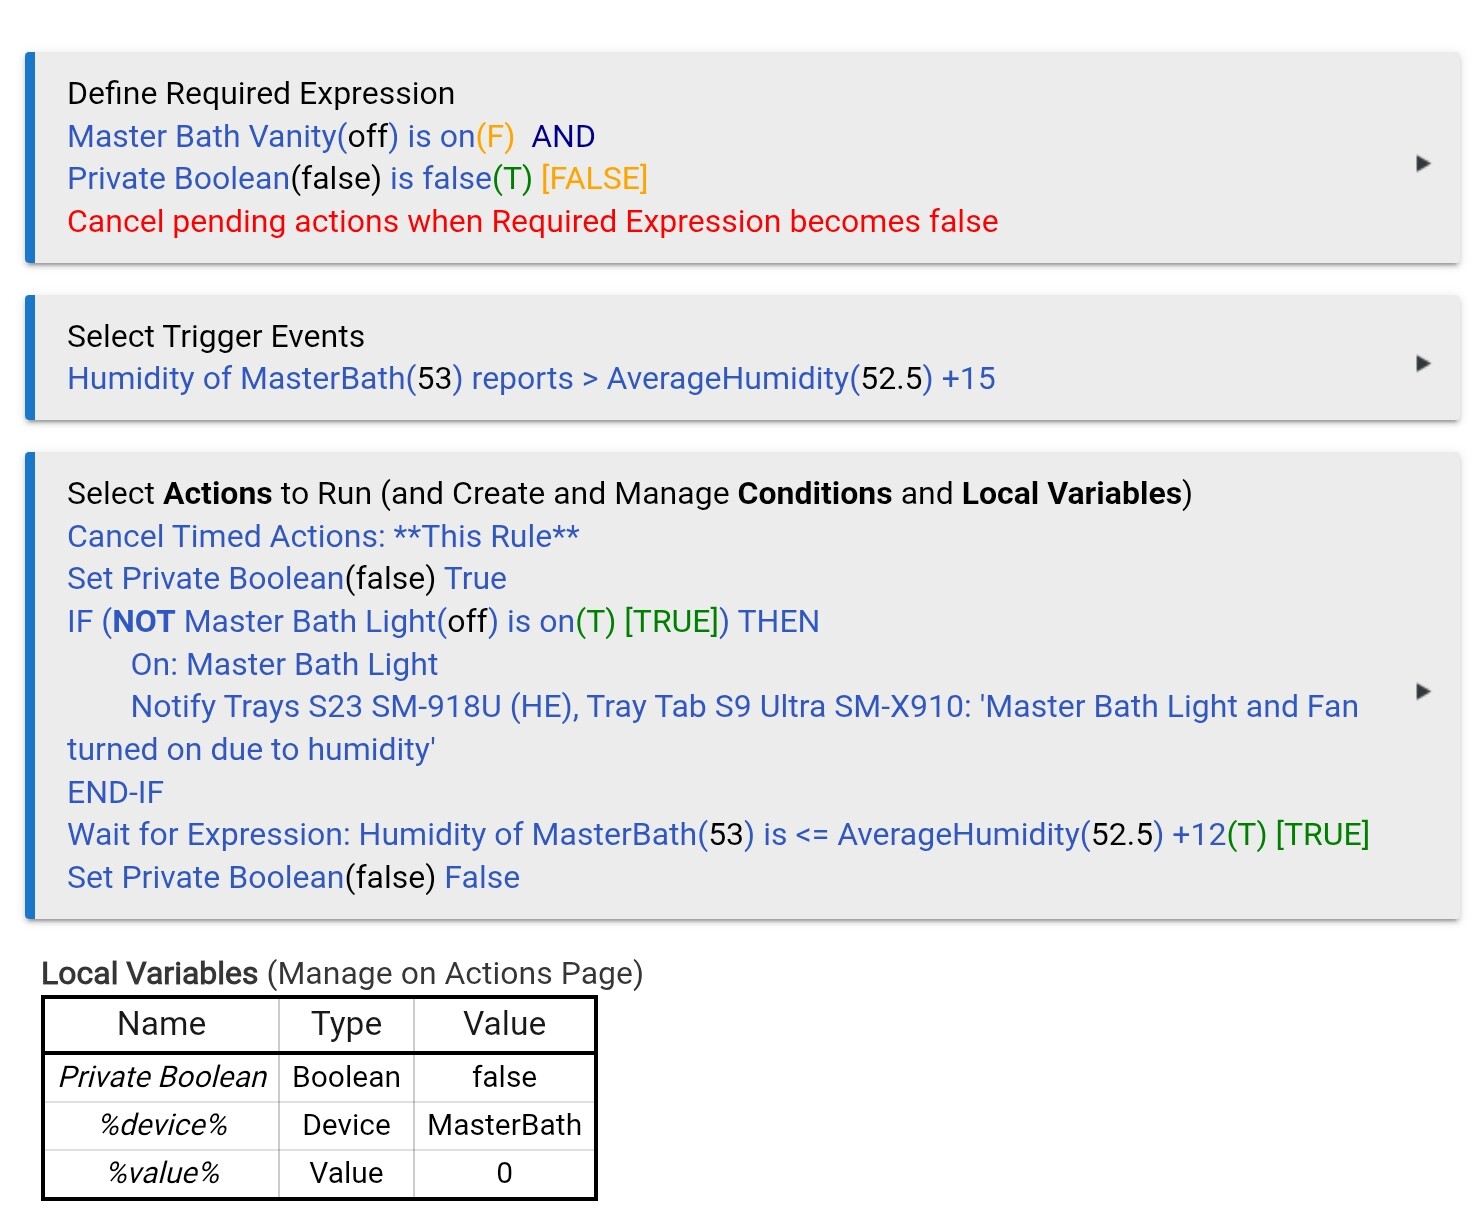Screen dimensions: 1475x1211
Task: Click Define Required Expression heading
Action: (x=260, y=93)
